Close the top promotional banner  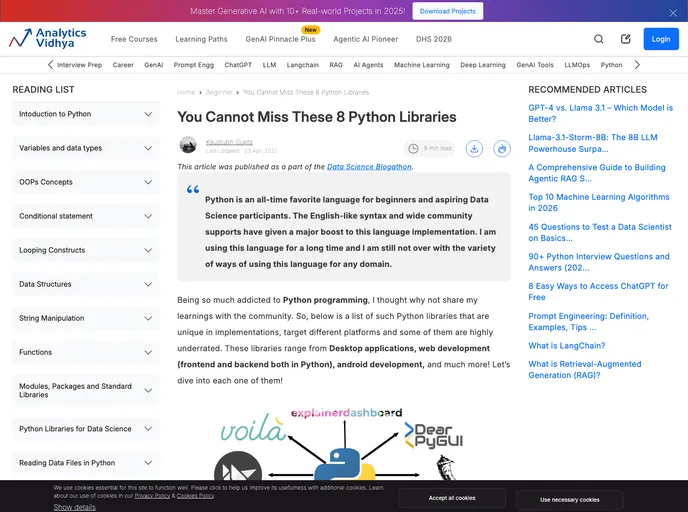pos(673,12)
